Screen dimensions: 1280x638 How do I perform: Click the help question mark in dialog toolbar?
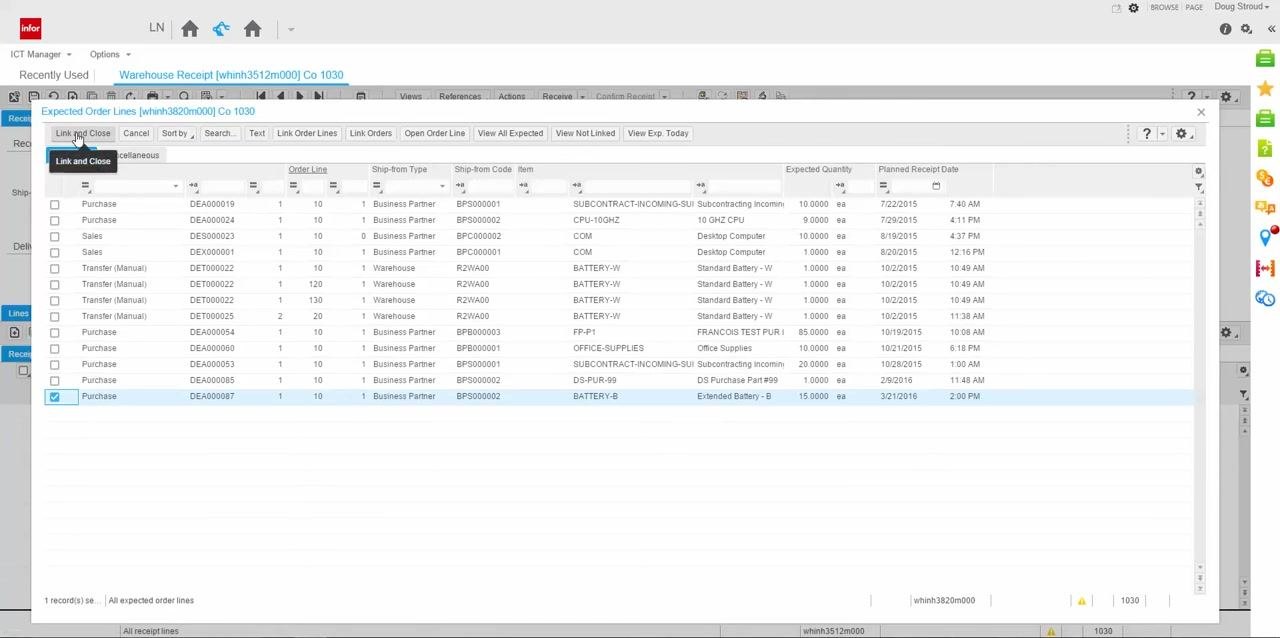1147,133
